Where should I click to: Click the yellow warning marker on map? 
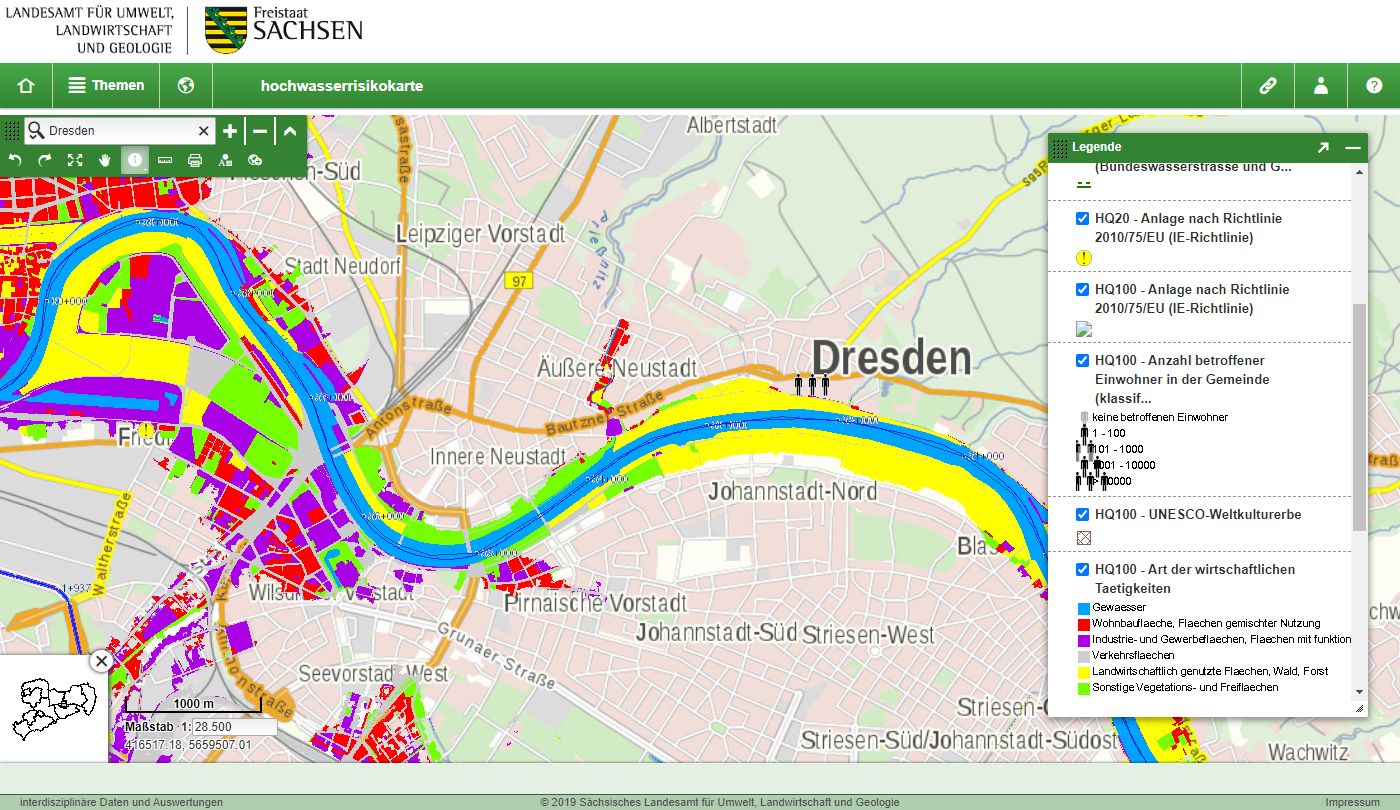coord(147,431)
